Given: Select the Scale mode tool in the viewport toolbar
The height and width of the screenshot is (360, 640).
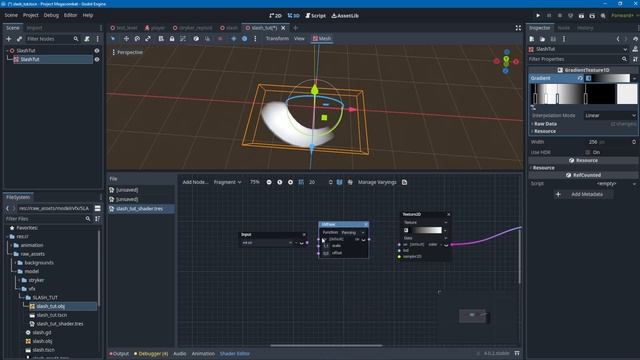Looking at the screenshot, I should click(148, 38).
